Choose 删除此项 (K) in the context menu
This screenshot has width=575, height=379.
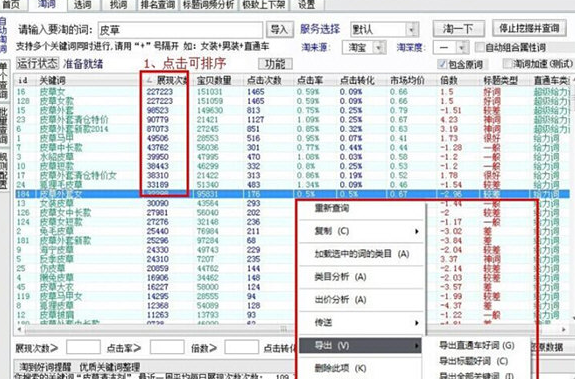pyautogui.click(x=361, y=368)
